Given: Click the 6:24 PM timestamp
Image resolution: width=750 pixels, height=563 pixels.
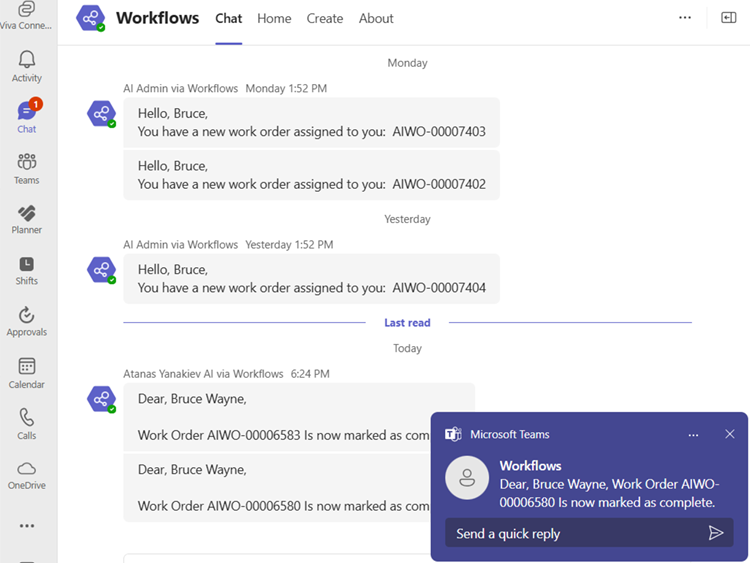Looking at the screenshot, I should (310, 374).
